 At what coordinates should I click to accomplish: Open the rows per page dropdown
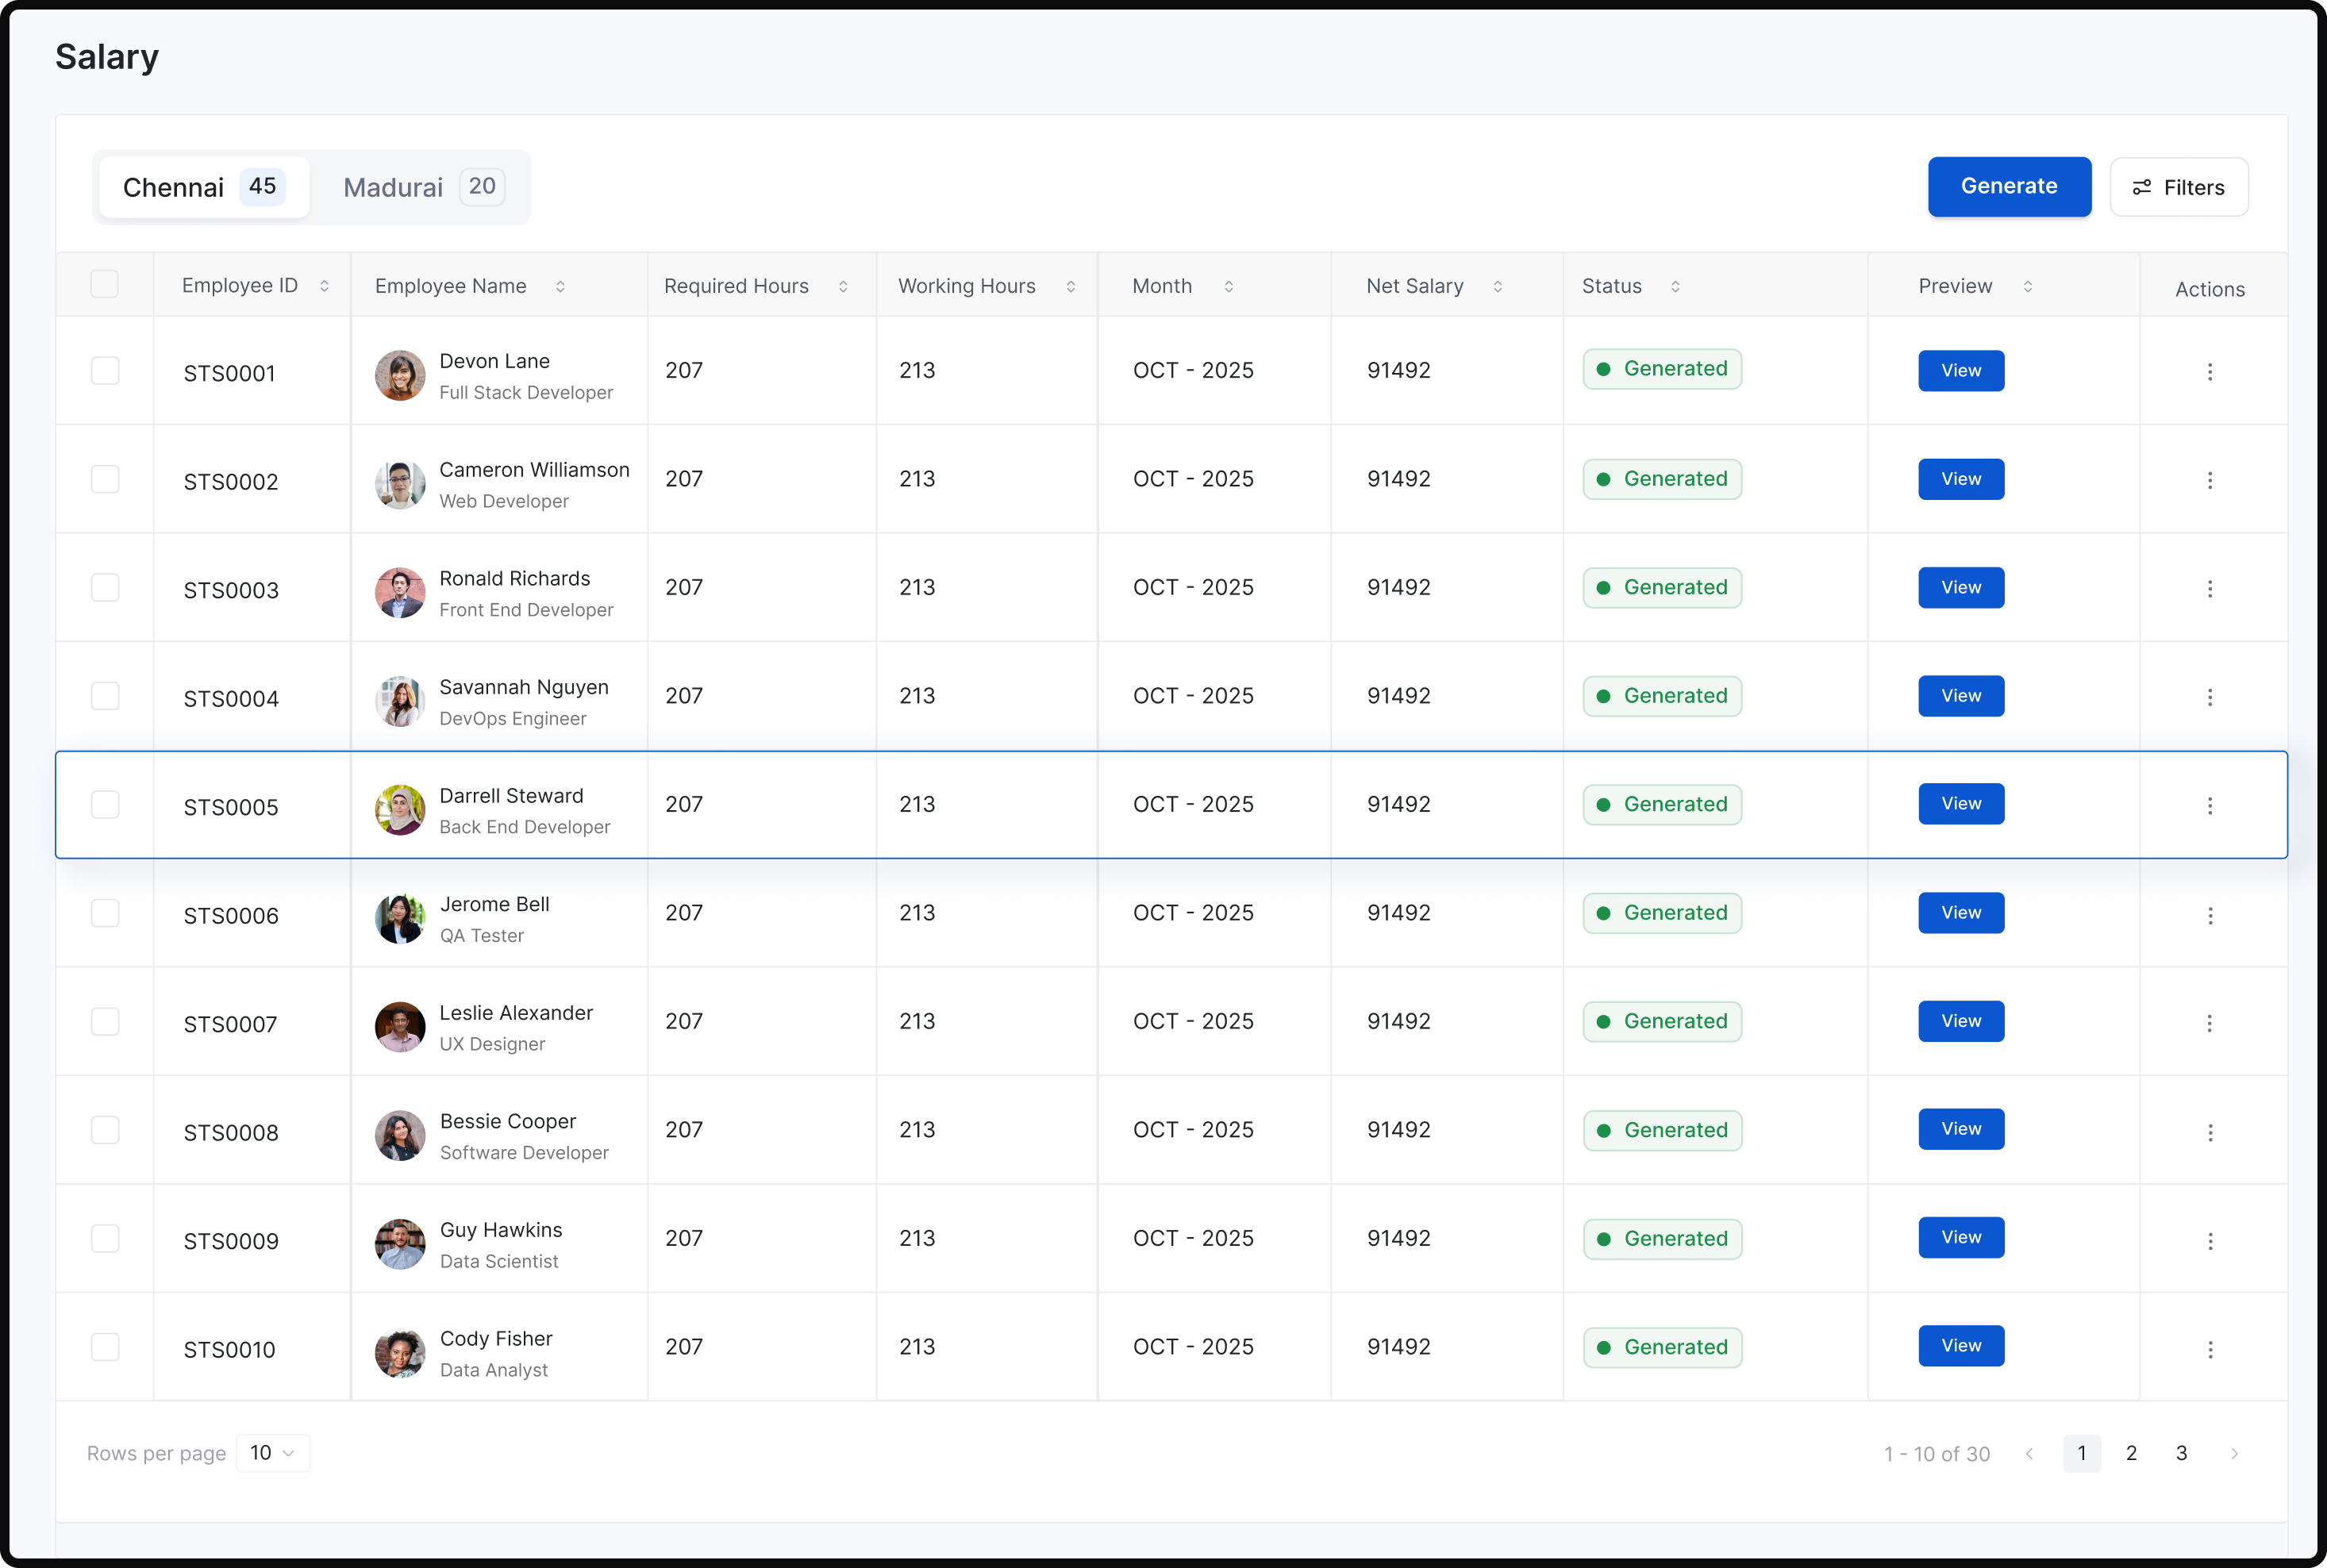tap(272, 1453)
